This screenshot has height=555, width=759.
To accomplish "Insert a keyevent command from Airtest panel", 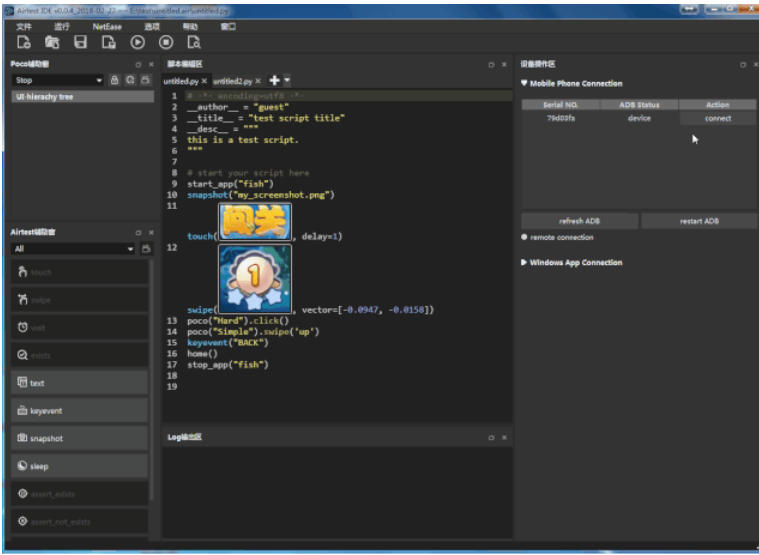I will pos(79,411).
